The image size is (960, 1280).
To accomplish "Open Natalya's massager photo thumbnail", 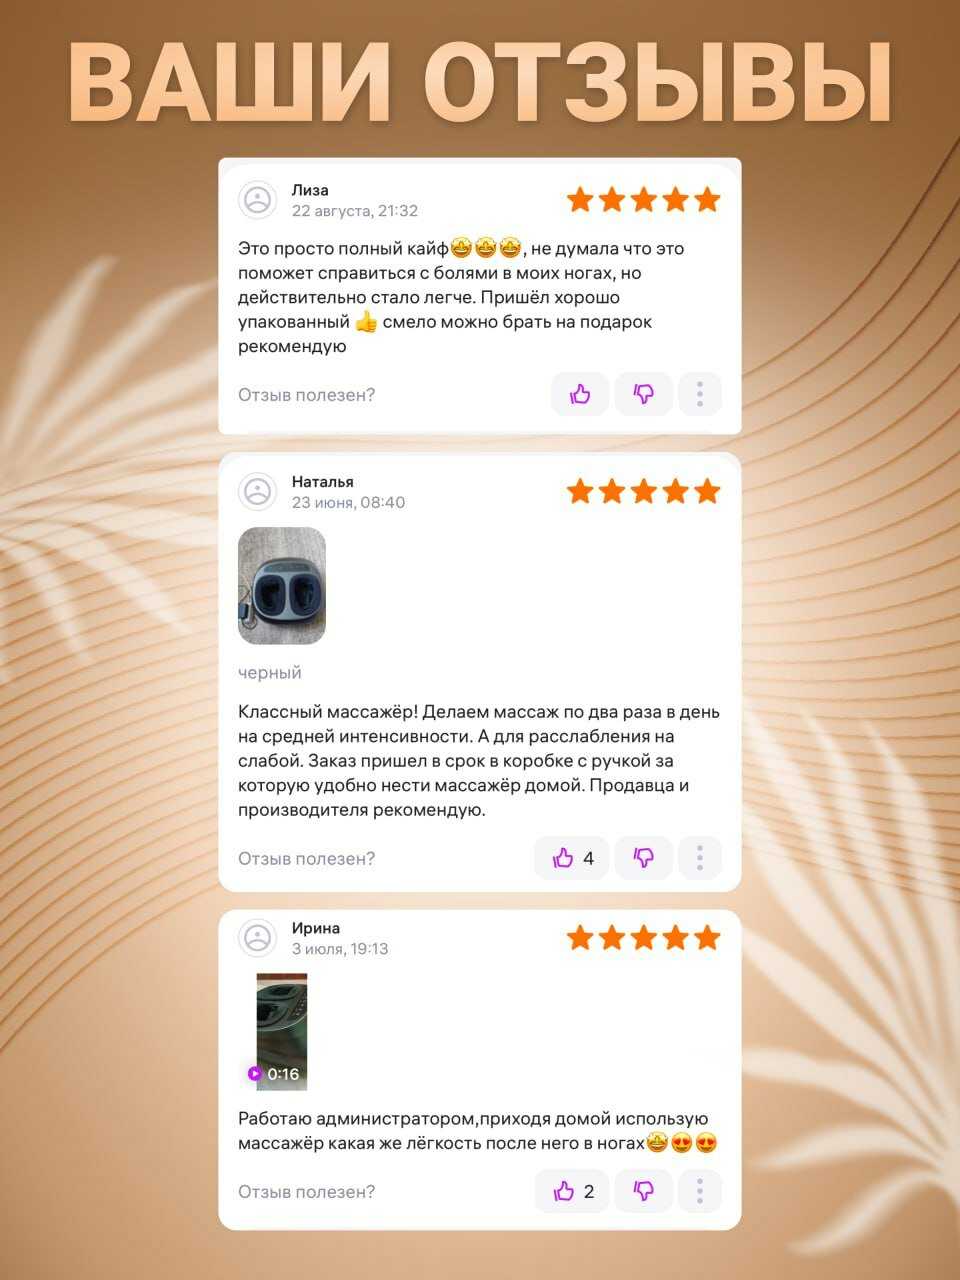I will click(x=282, y=586).
